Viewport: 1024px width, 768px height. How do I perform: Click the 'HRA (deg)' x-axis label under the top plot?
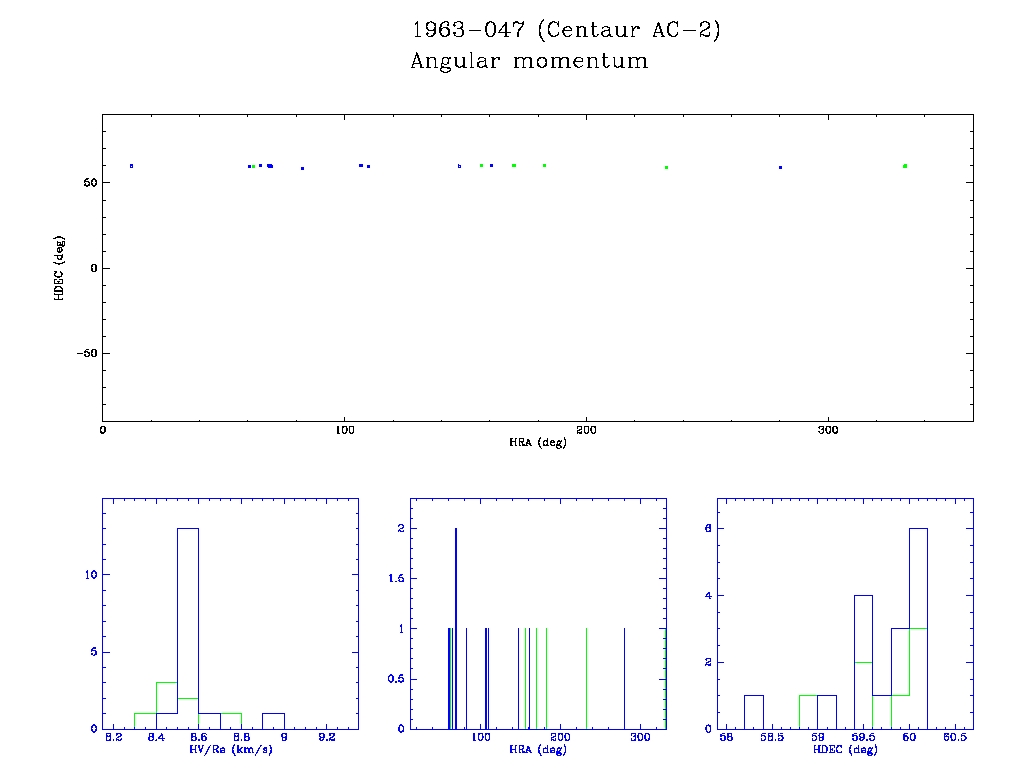[x=537, y=443]
